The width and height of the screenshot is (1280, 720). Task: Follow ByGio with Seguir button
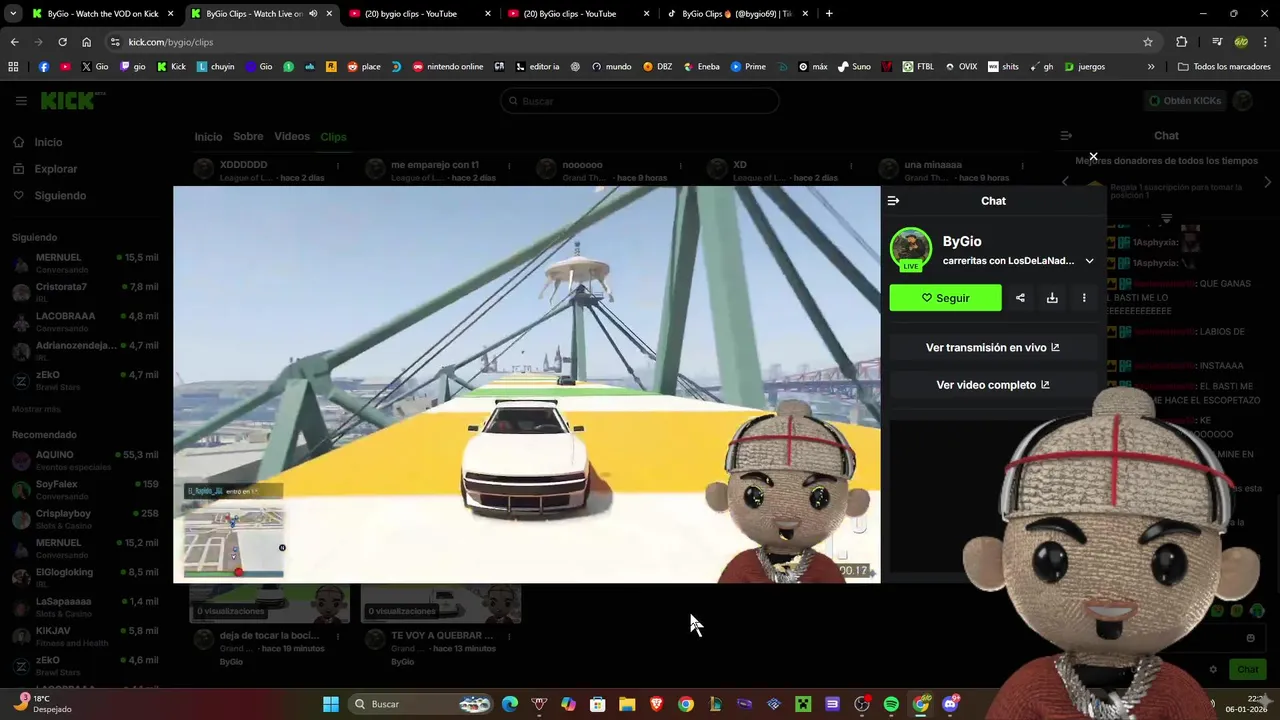click(x=945, y=298)
